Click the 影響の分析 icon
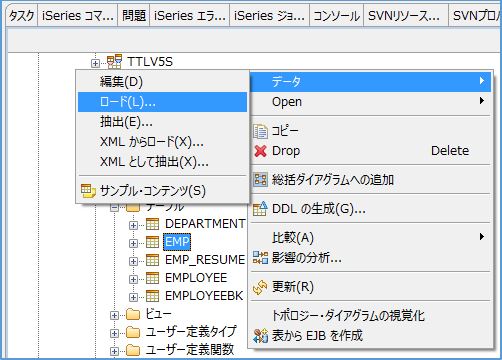Screen dimensions: 502x360 [260, 258]
